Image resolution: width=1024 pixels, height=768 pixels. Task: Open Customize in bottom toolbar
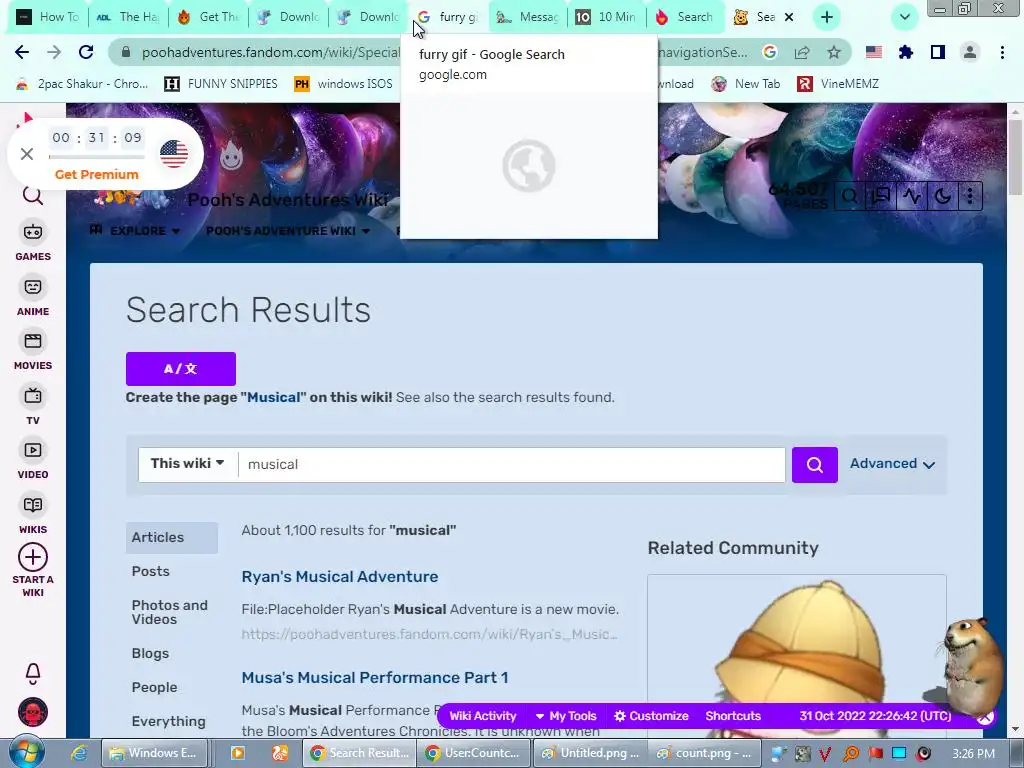tap(651, 716)
